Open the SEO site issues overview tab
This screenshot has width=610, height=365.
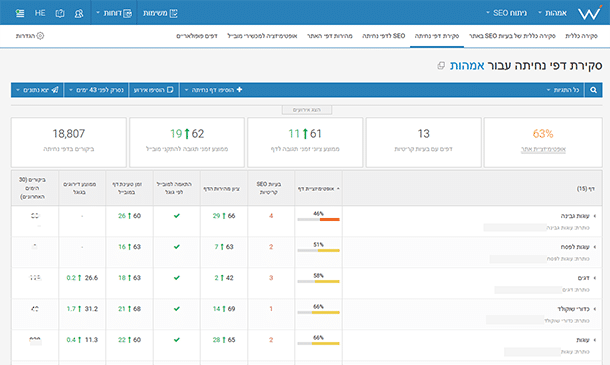[x=512, y=36]
